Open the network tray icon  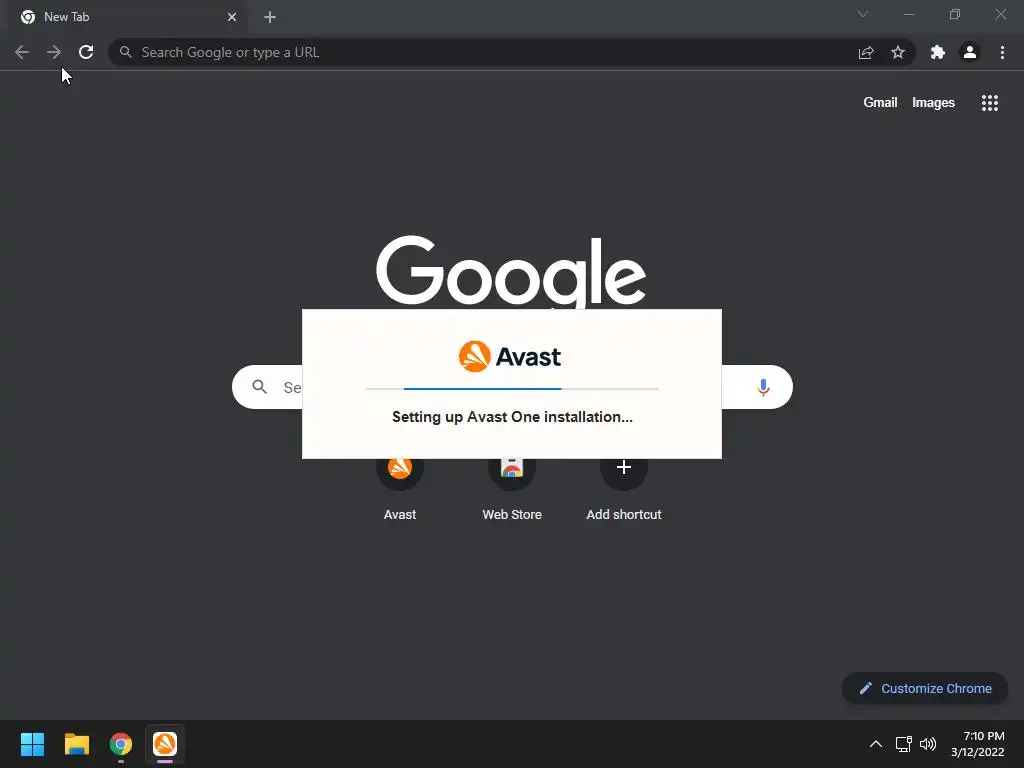(x=903, y=744)
